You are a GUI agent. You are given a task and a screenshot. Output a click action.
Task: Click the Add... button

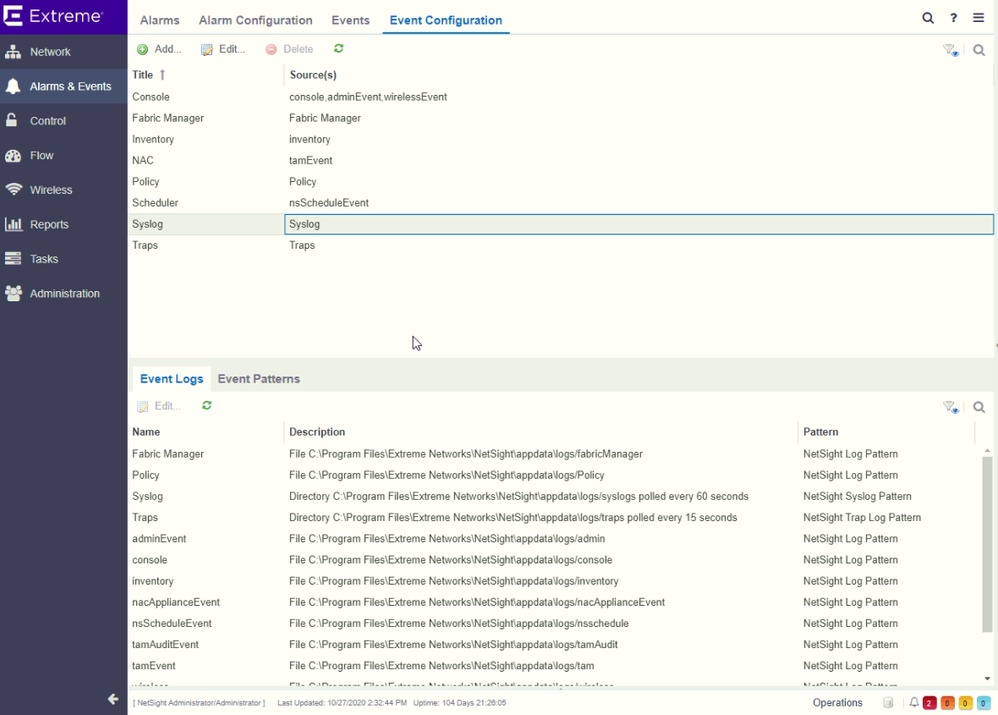tap(159, 49)
